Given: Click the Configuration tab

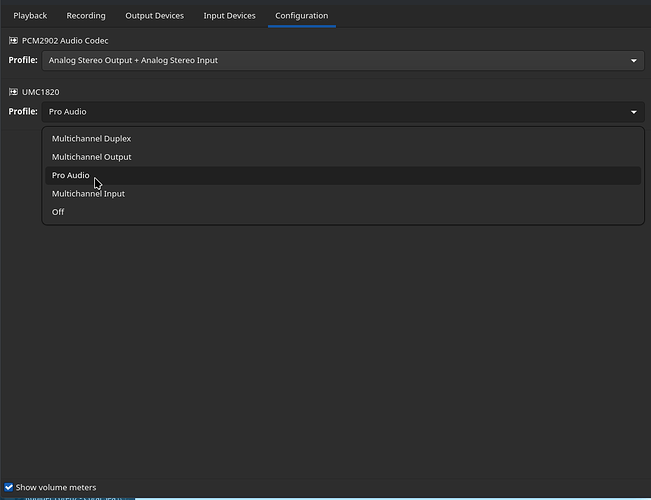Looking at the screenshot, I should coord(301,16).
